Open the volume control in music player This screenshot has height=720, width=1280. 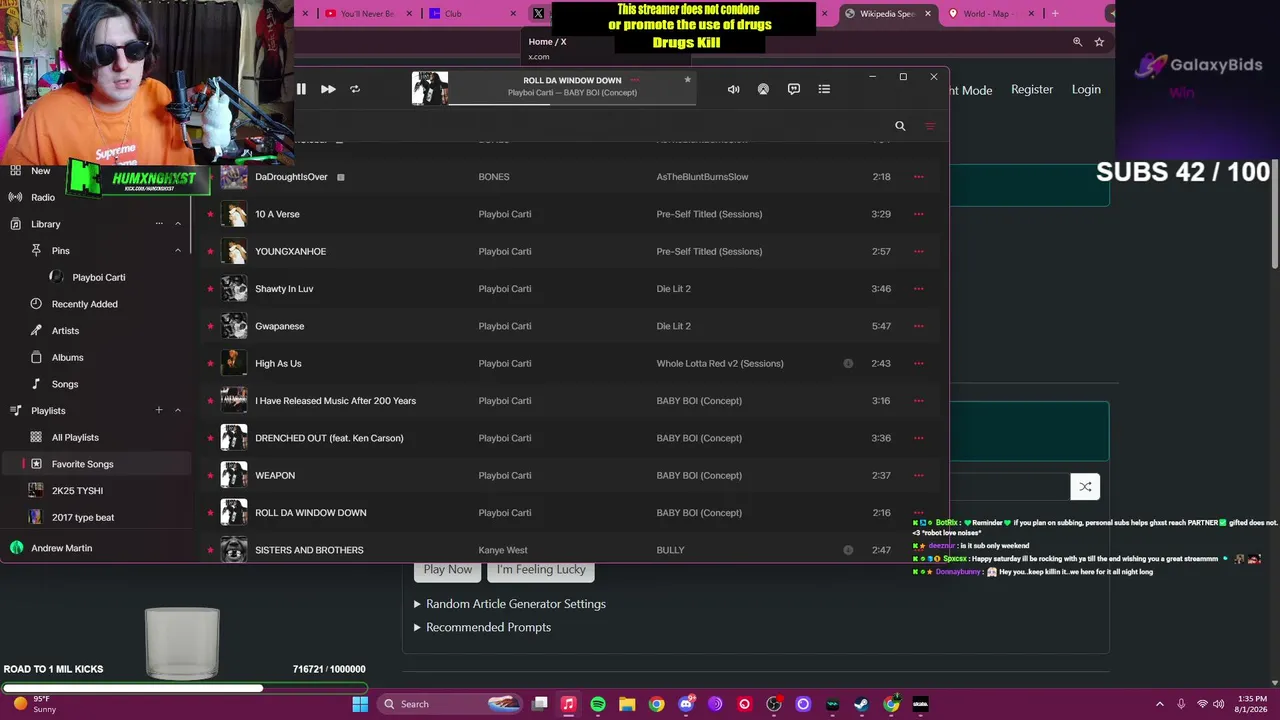[733, 89]
